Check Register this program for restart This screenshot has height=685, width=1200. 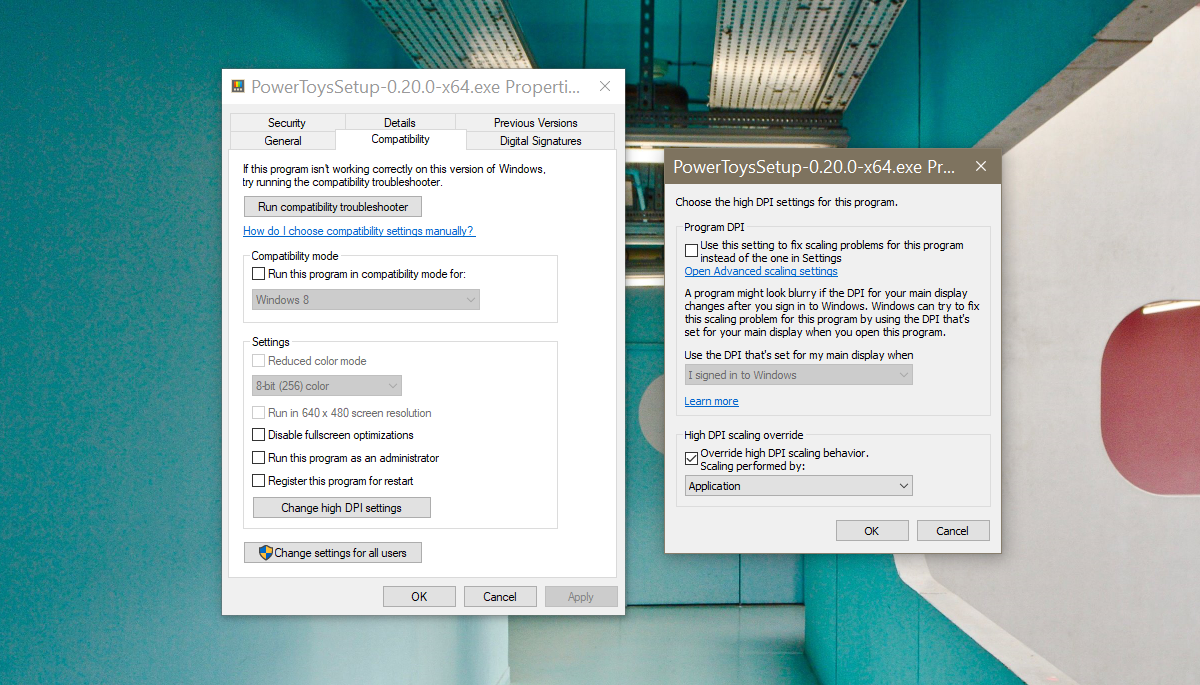coord(258,481)
